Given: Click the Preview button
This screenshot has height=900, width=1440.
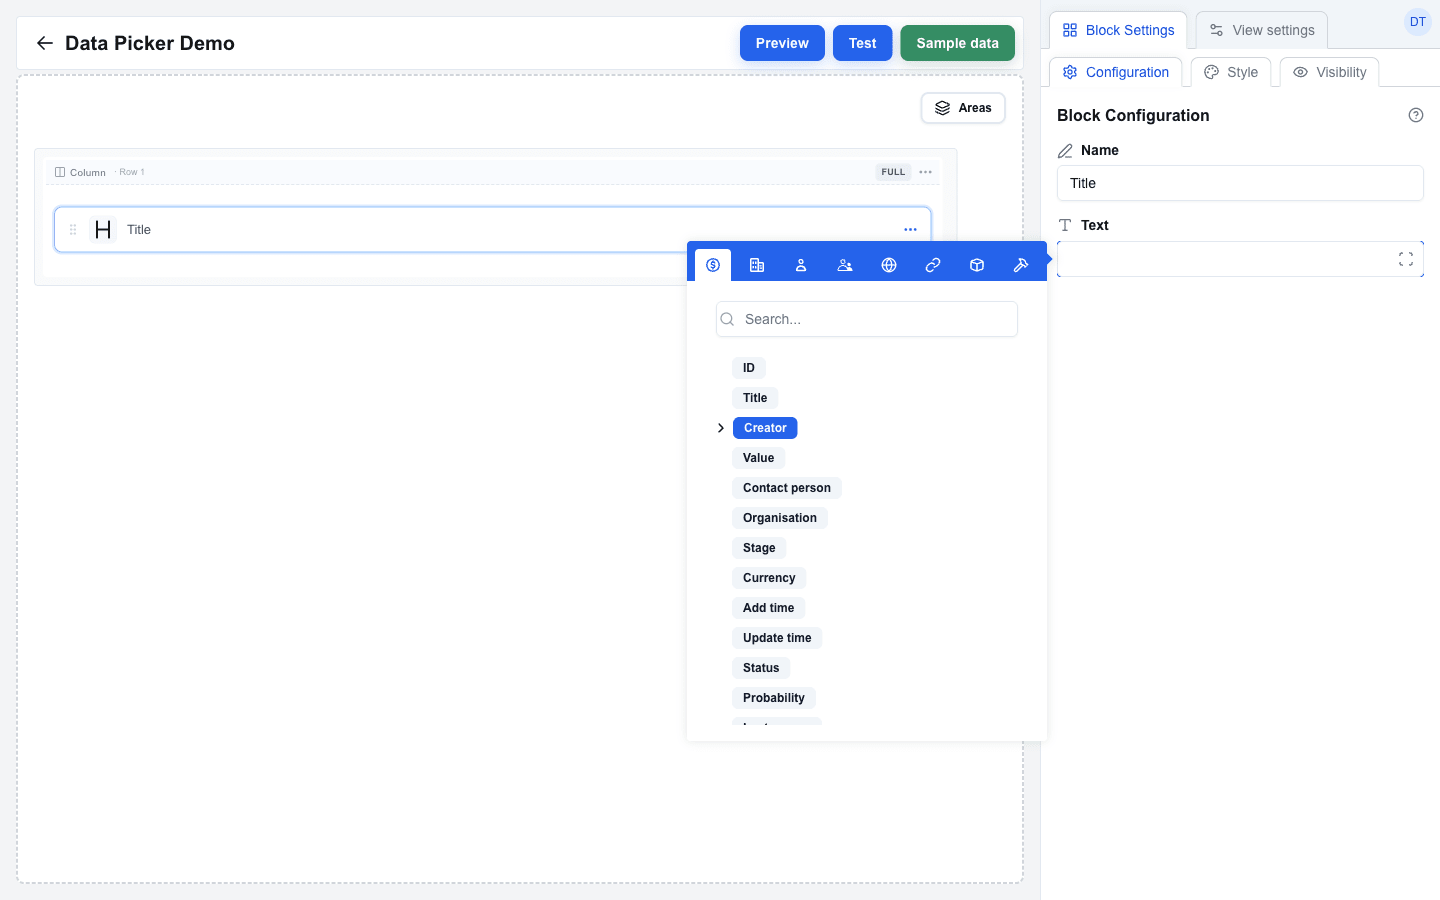Looking at the screenshot, I should click(782, 43).
